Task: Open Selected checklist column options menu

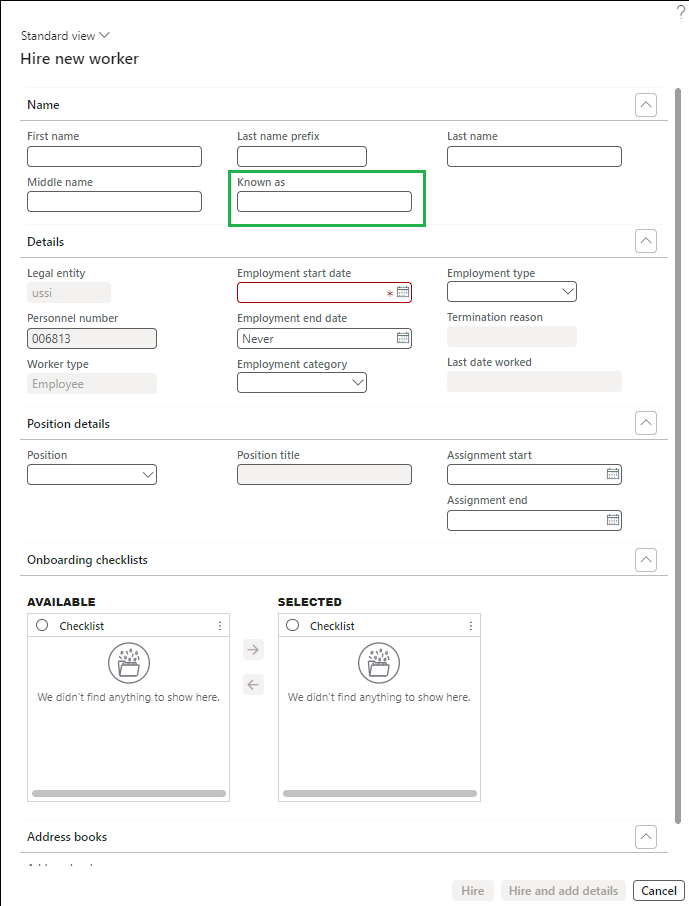Action: coord(471,626)
